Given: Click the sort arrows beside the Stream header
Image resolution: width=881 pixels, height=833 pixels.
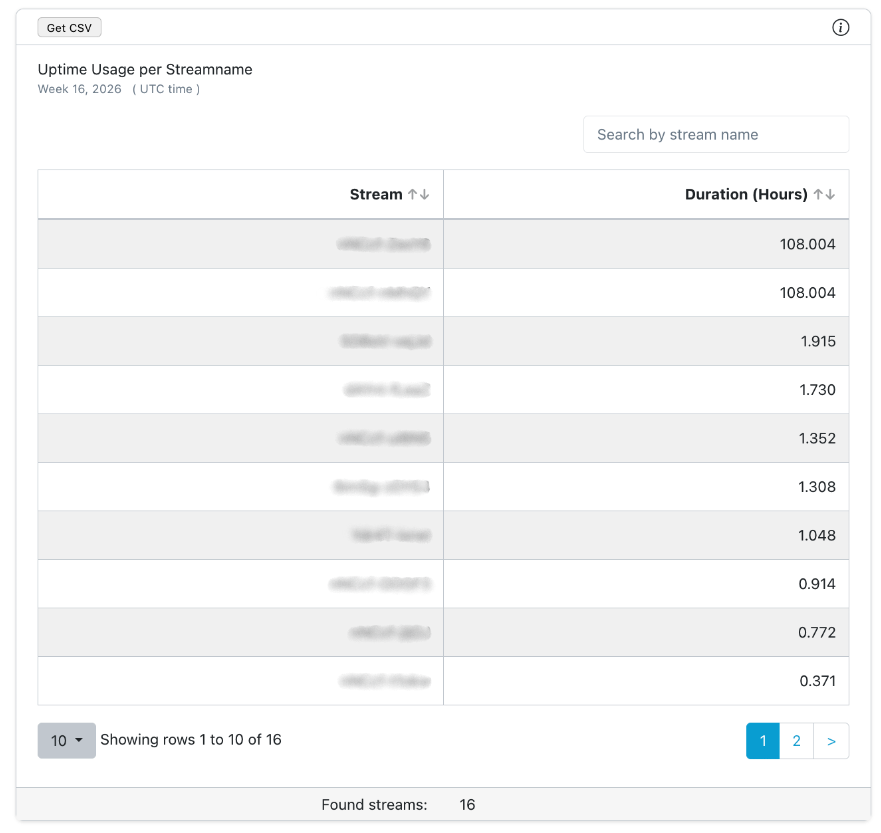Looking at the screenshot, I should [418, 195].
